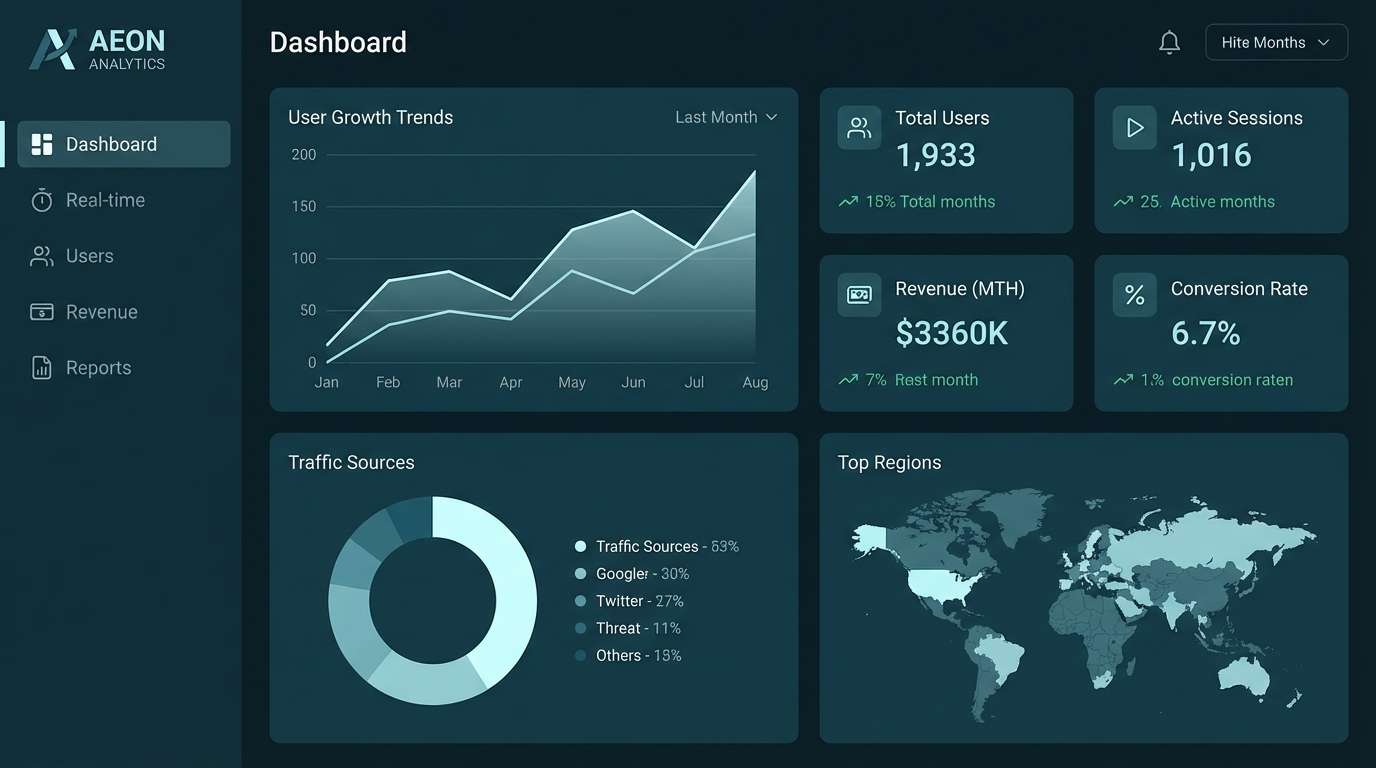Click the Users people icon in sidebar

[41, 256]
